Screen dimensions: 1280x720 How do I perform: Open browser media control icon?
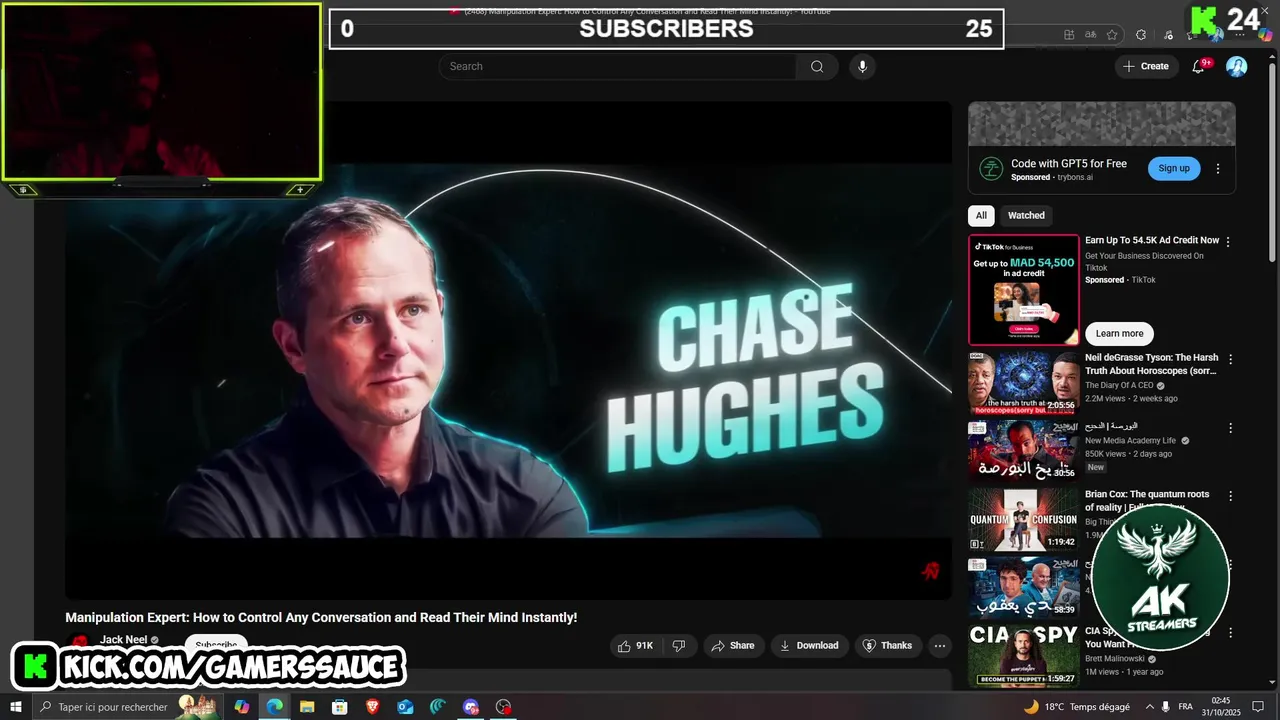click(1169, 35)
